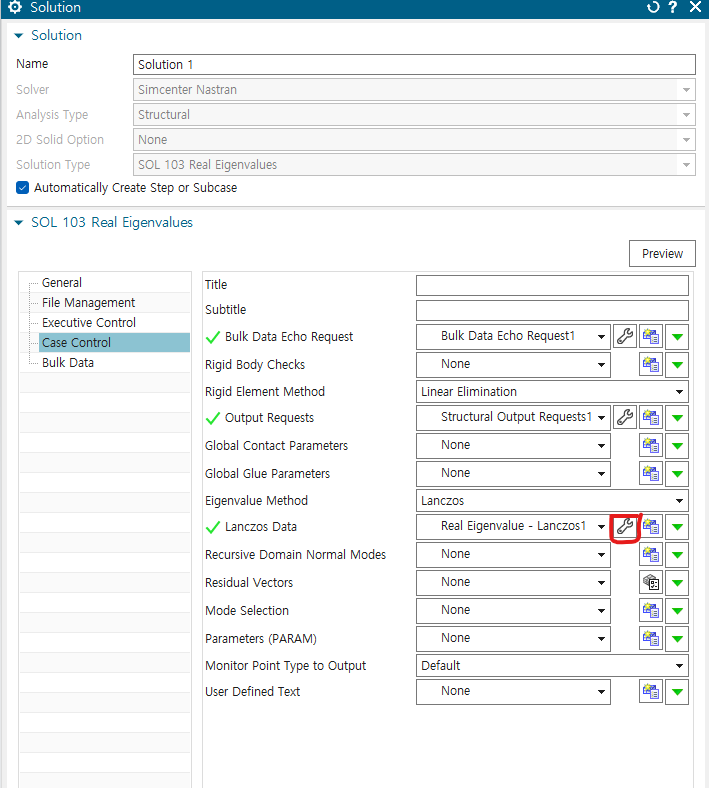
Task: Create new Bulk Data Echo Request object icon
Action: point(651,336)
